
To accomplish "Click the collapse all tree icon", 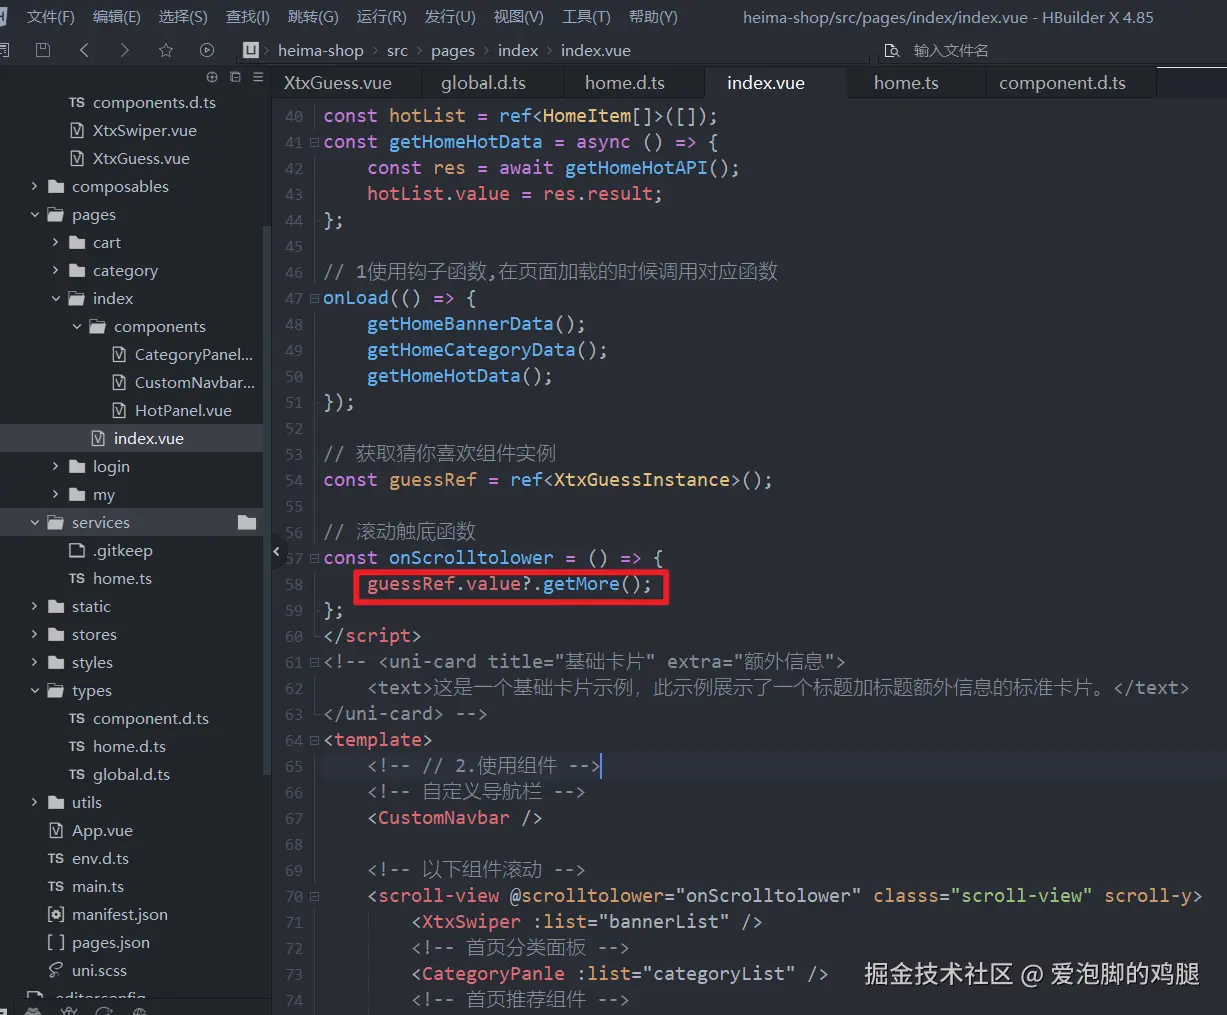I will (235, 77).
